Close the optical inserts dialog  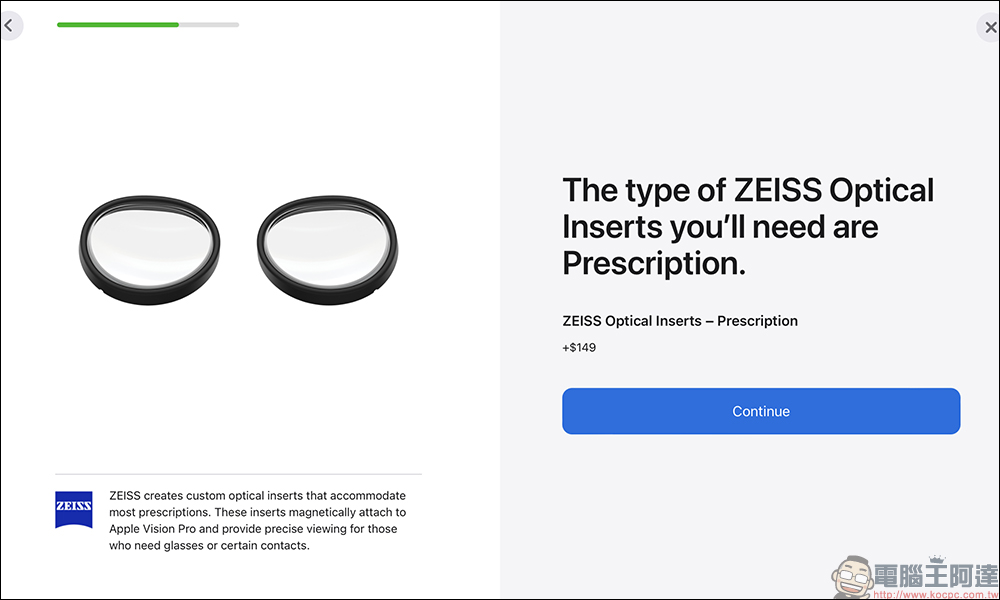(x=990, y=27)
